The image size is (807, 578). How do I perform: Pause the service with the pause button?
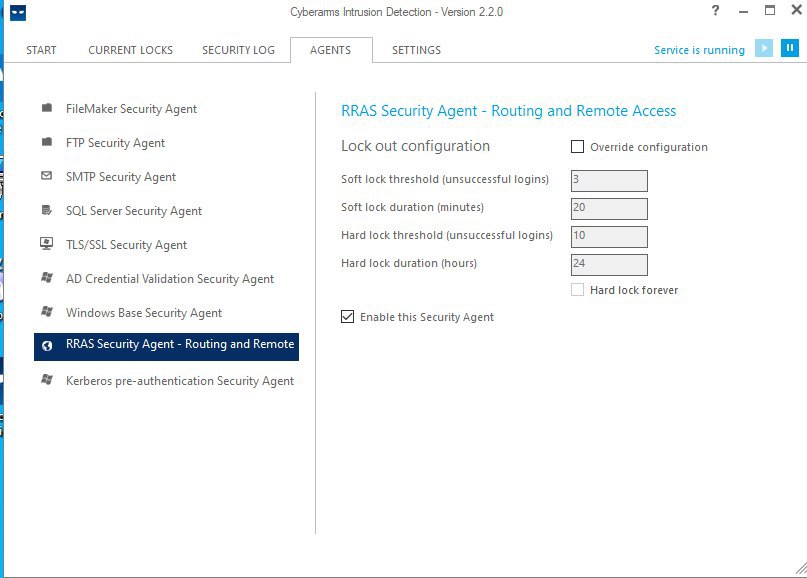click(790, 48)
